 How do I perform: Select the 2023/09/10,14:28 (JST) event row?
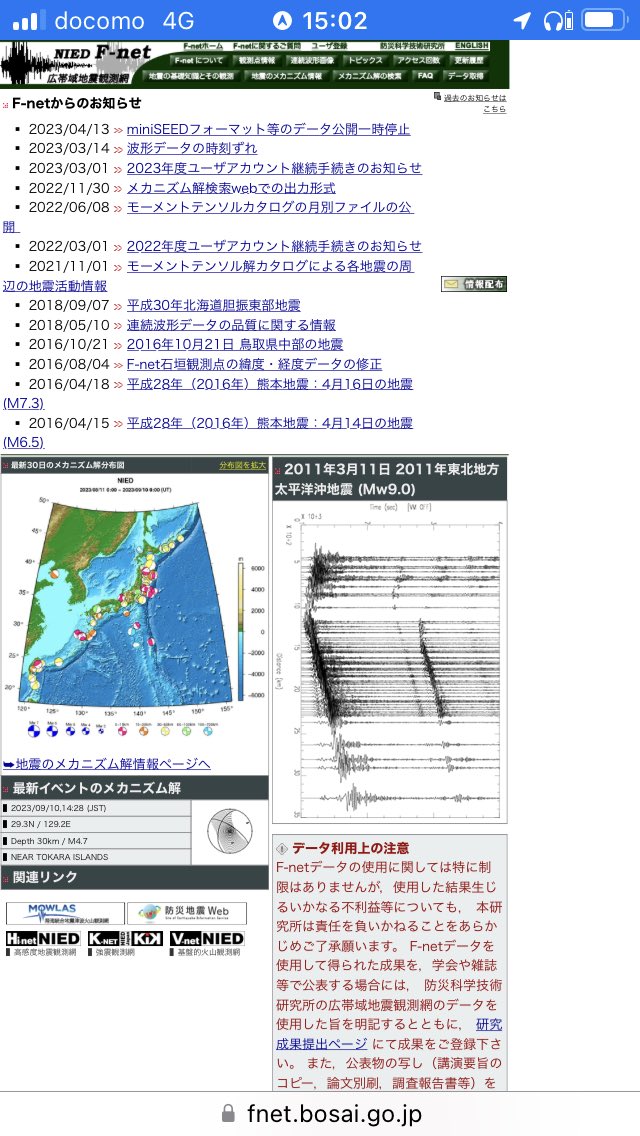(96, 808)
